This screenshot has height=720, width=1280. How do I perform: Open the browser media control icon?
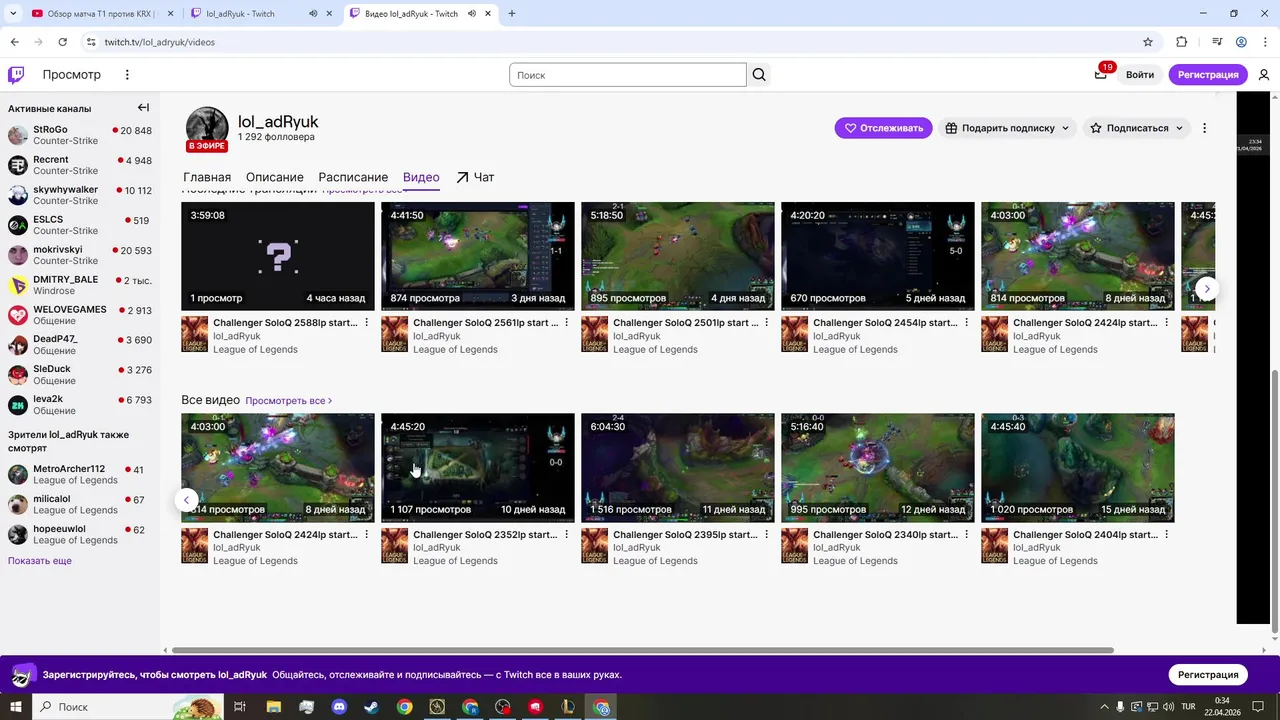click(x=1217, y=42)
